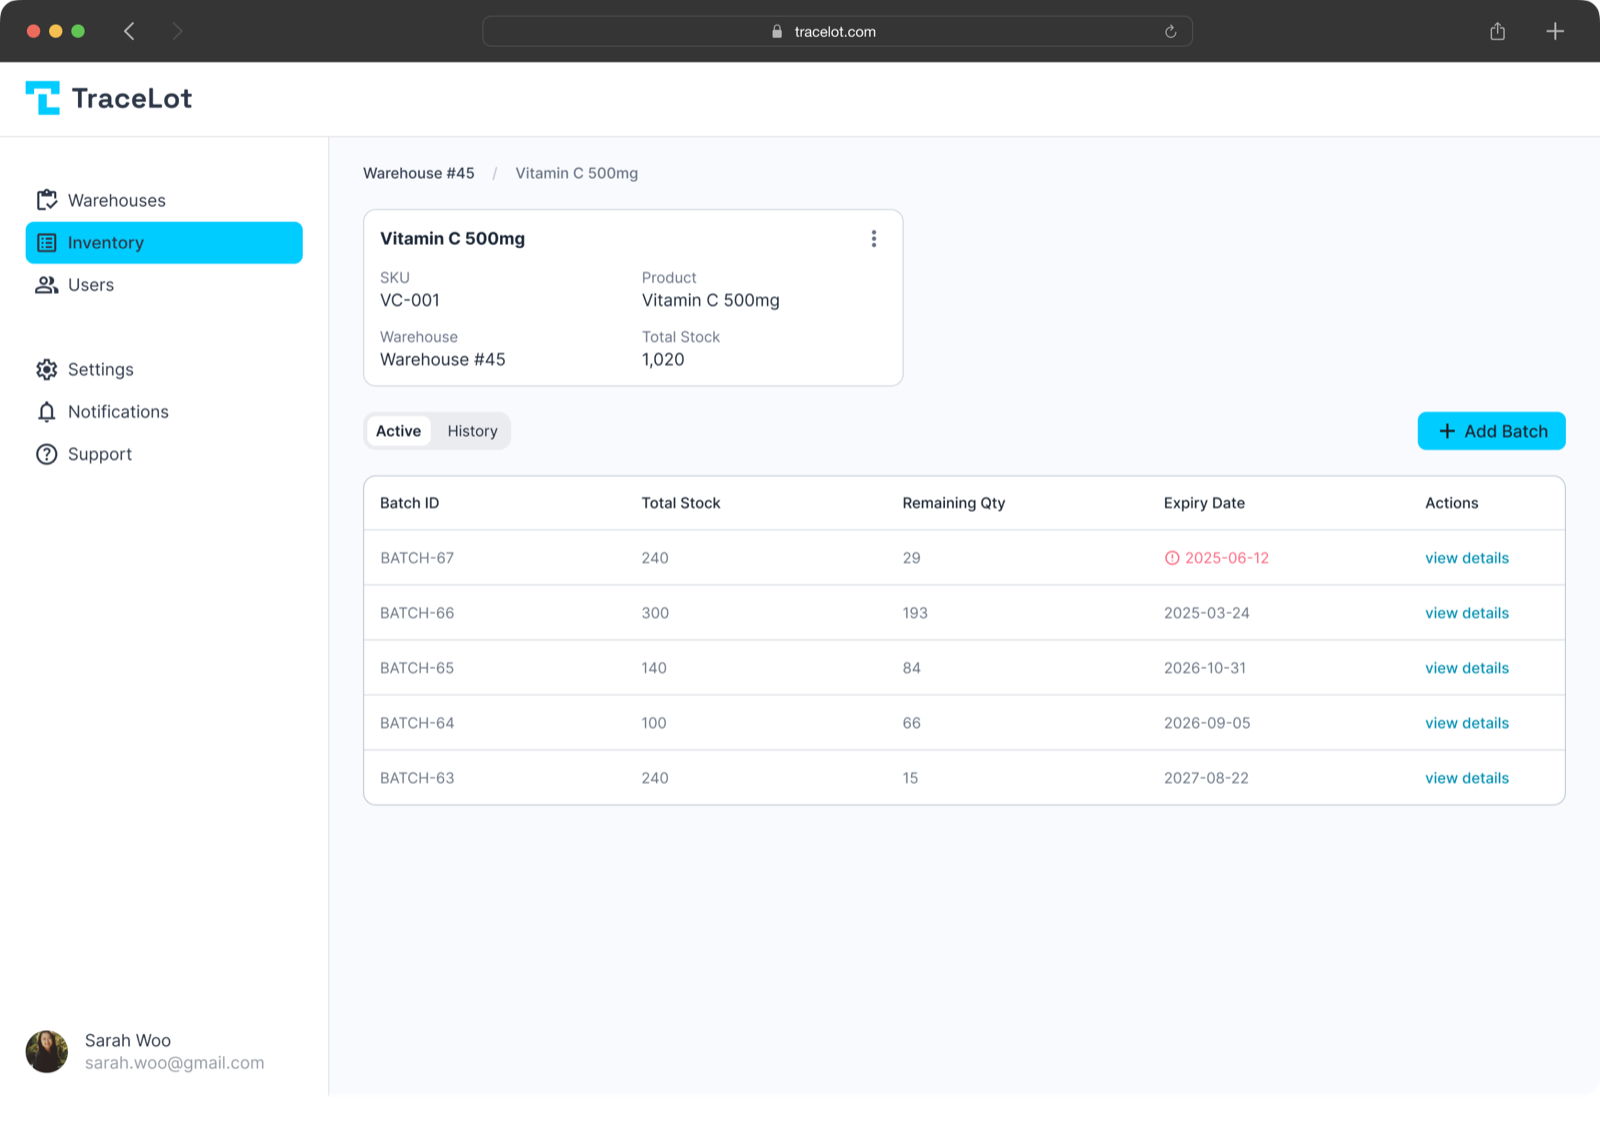
Task: Open Settings via the gear icon
Action: coord(47,369)
